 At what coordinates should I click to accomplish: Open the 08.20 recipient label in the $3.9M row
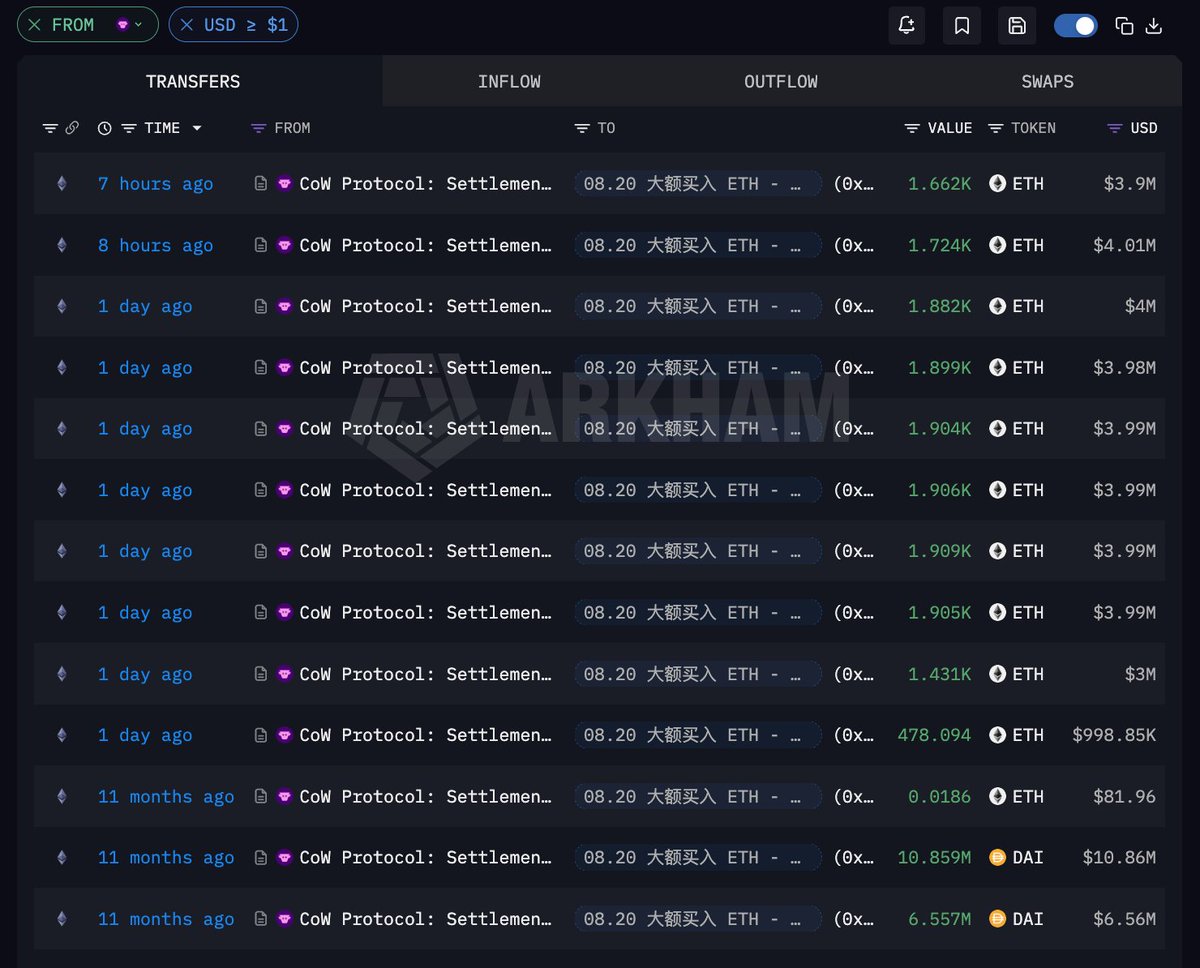(x=698, y=184)
